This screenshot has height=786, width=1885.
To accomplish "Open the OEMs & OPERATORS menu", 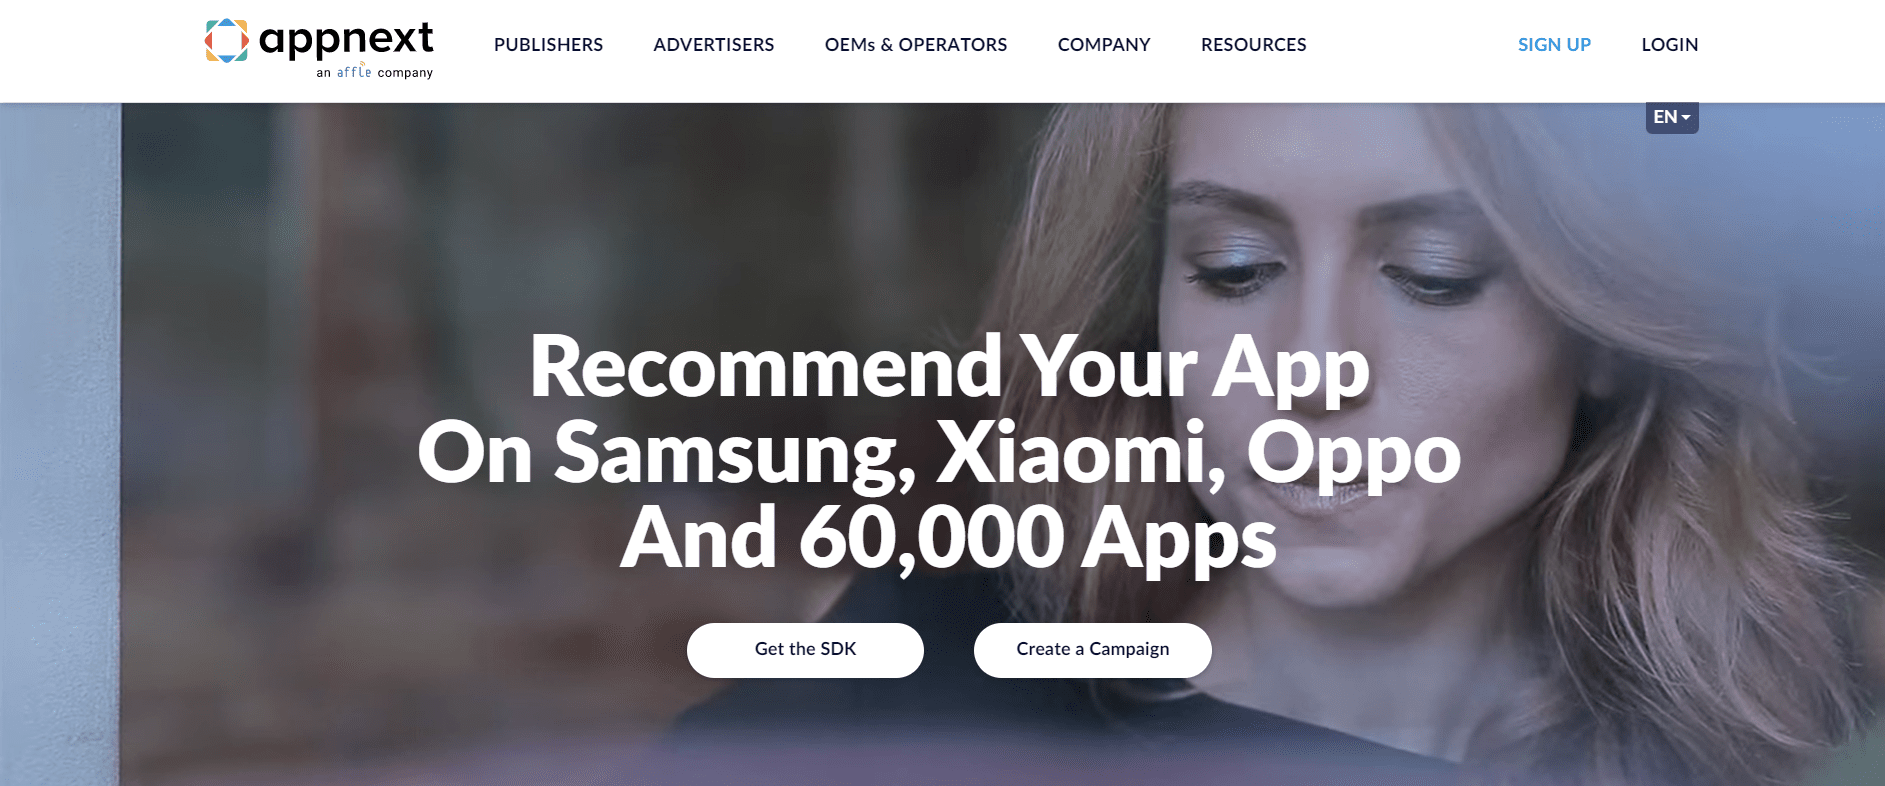I will coord(916,45).
